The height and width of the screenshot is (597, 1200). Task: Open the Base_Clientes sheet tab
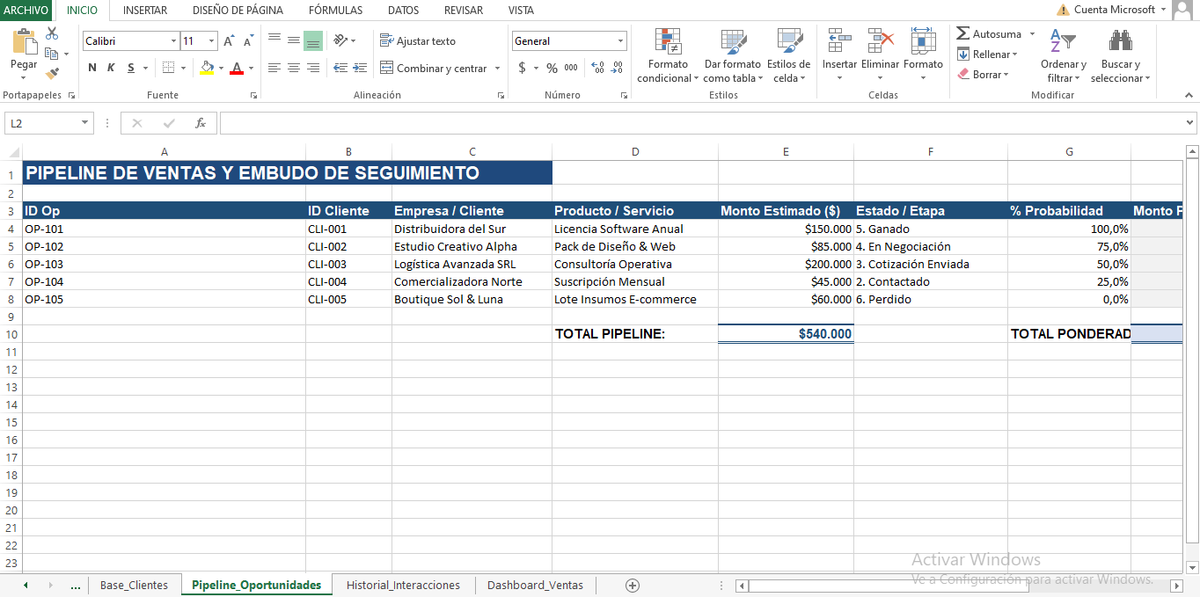point(134,585)
